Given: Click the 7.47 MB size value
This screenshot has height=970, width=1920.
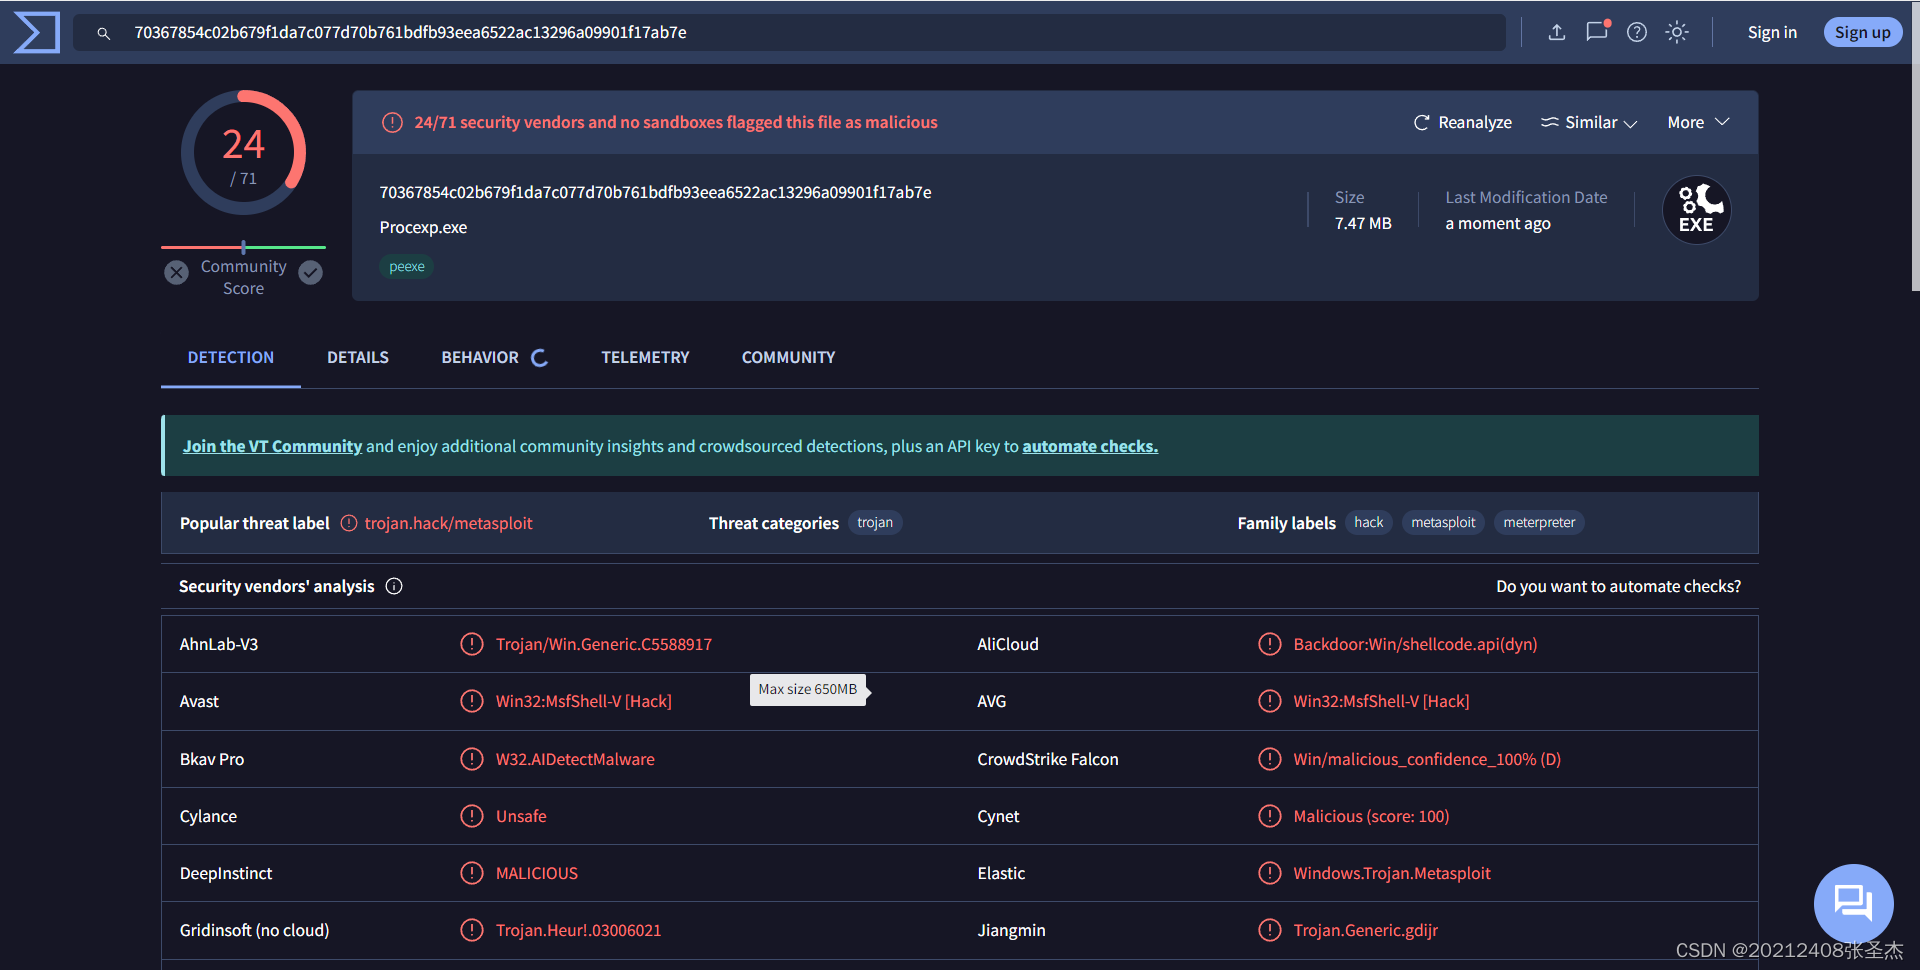Looking at the screenshot, I should point(1363,223).
